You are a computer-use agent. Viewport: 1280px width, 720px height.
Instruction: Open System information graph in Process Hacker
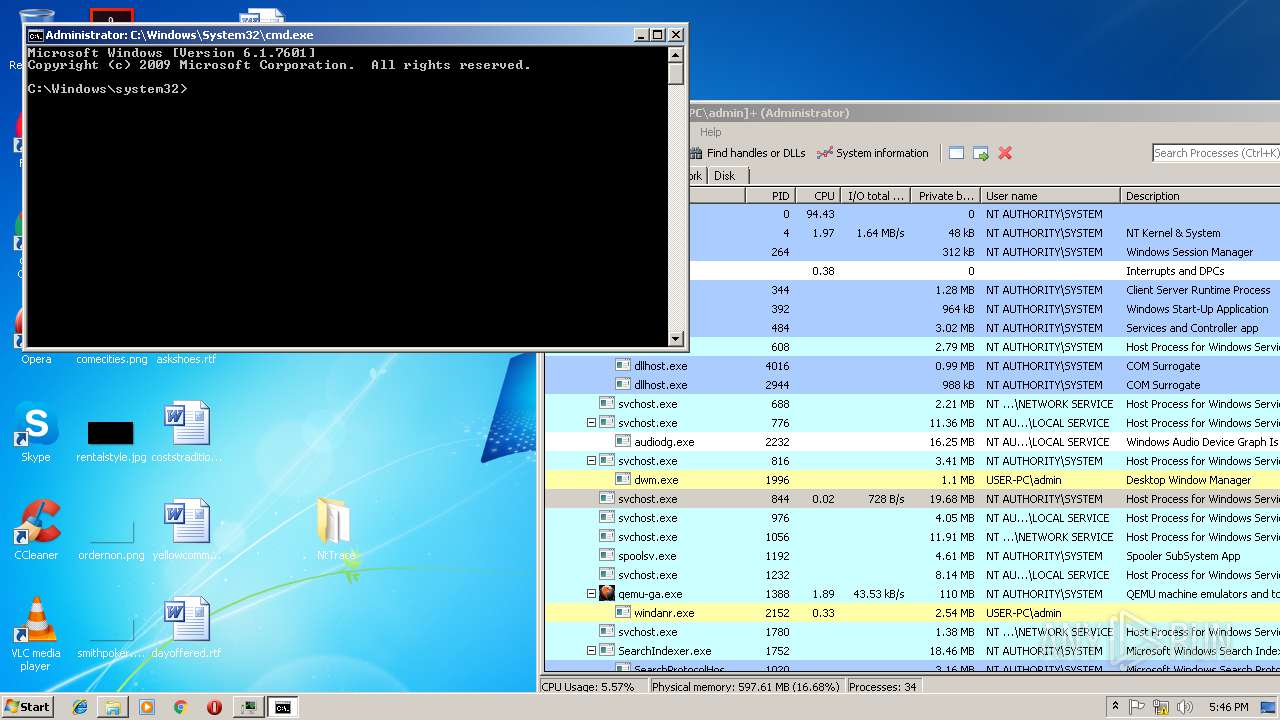[x=872, y=153]
